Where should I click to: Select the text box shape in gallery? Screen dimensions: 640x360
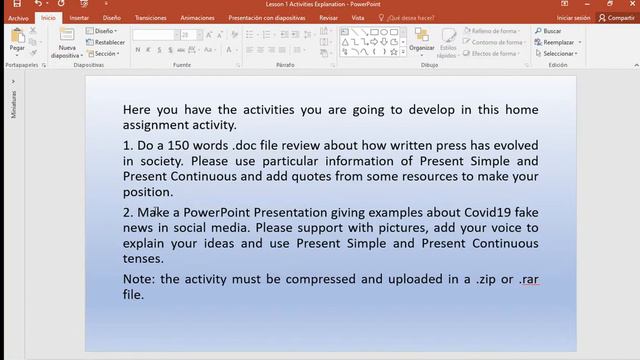(345, 32)
